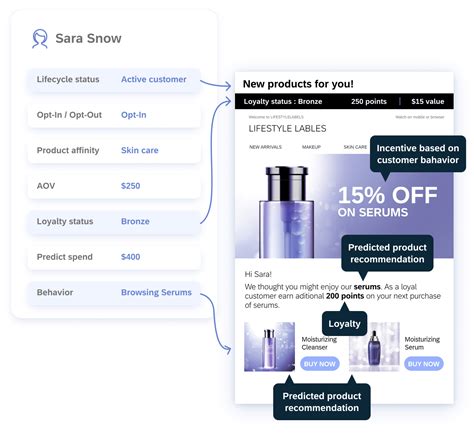This screenshot has height=434, width=474.
Task: Click the AOV $250 value
Action: (130, 186)
